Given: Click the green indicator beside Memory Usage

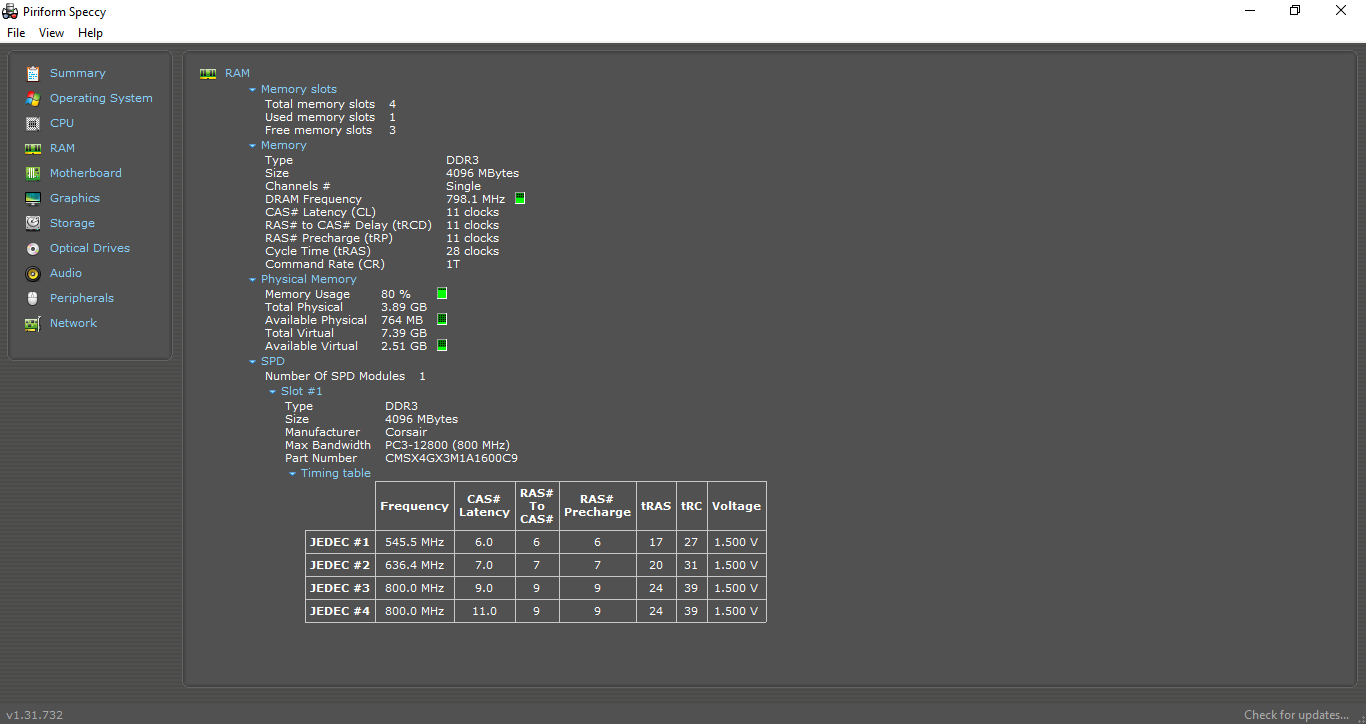Looking at the screenshot, I should coord(442,294).
